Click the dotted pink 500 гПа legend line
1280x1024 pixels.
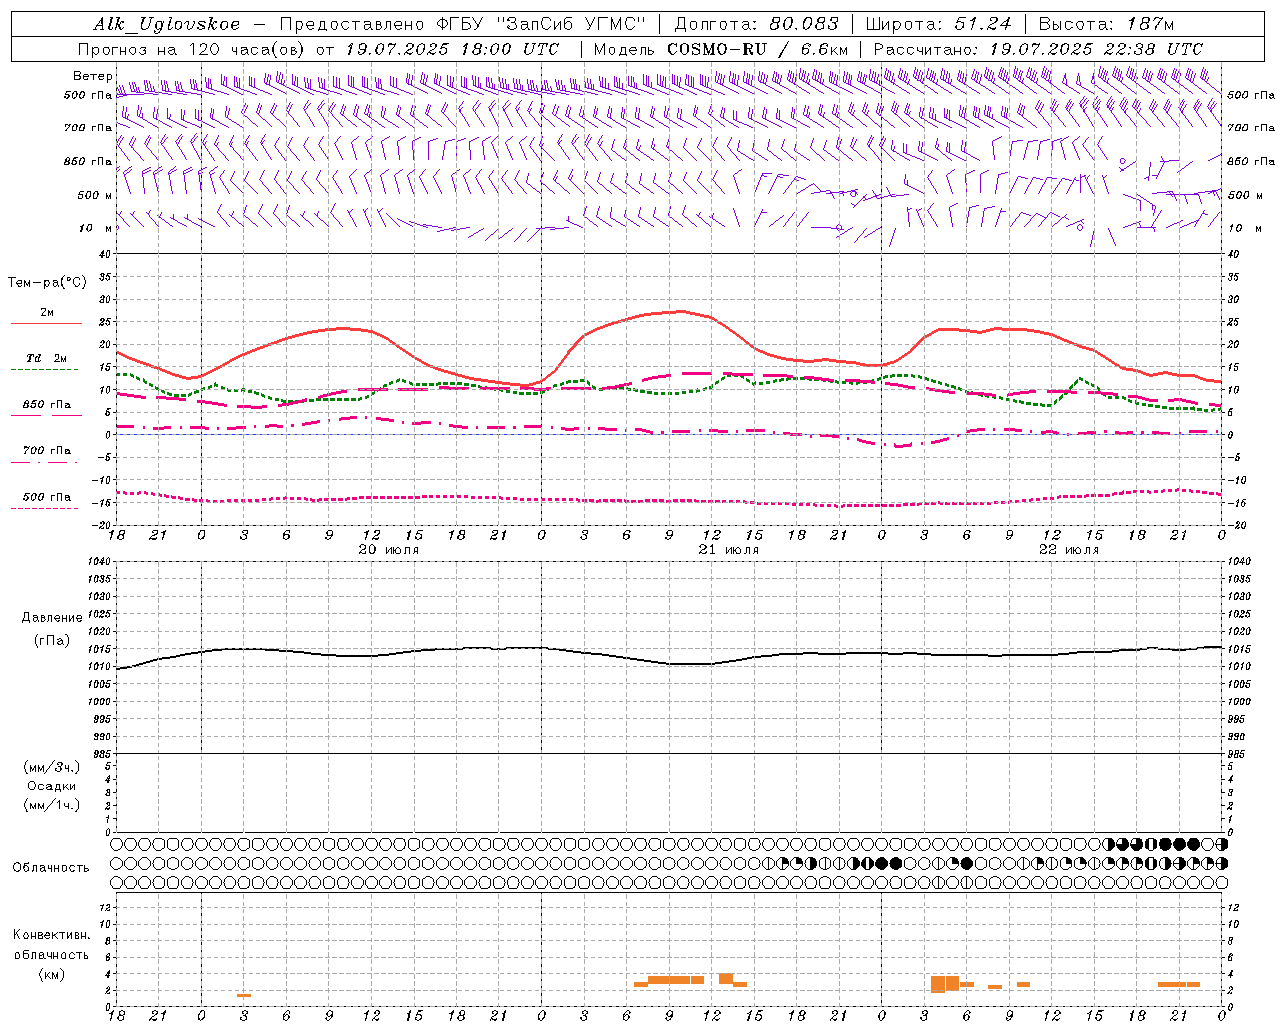tap(45, 508)
